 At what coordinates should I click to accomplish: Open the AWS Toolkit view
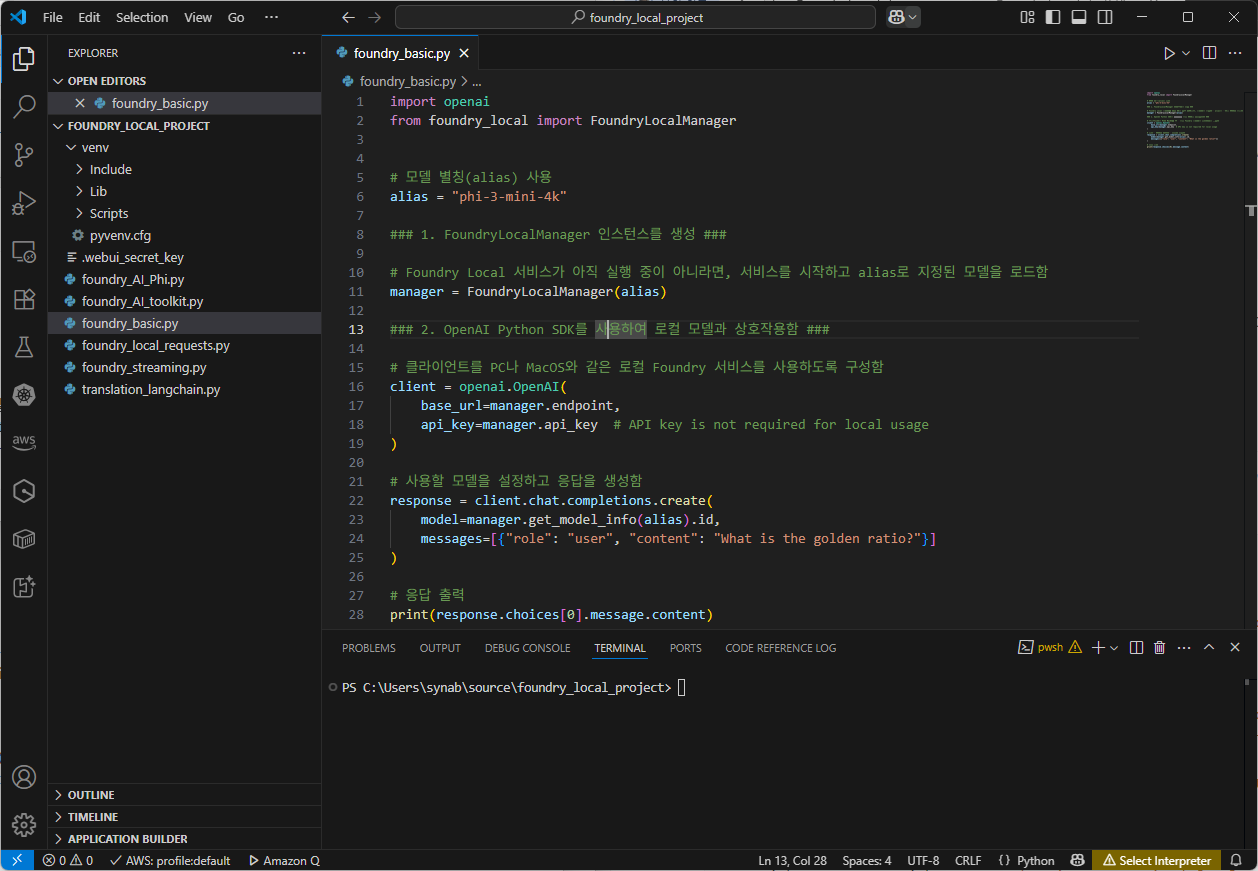[x=23, y=443]
